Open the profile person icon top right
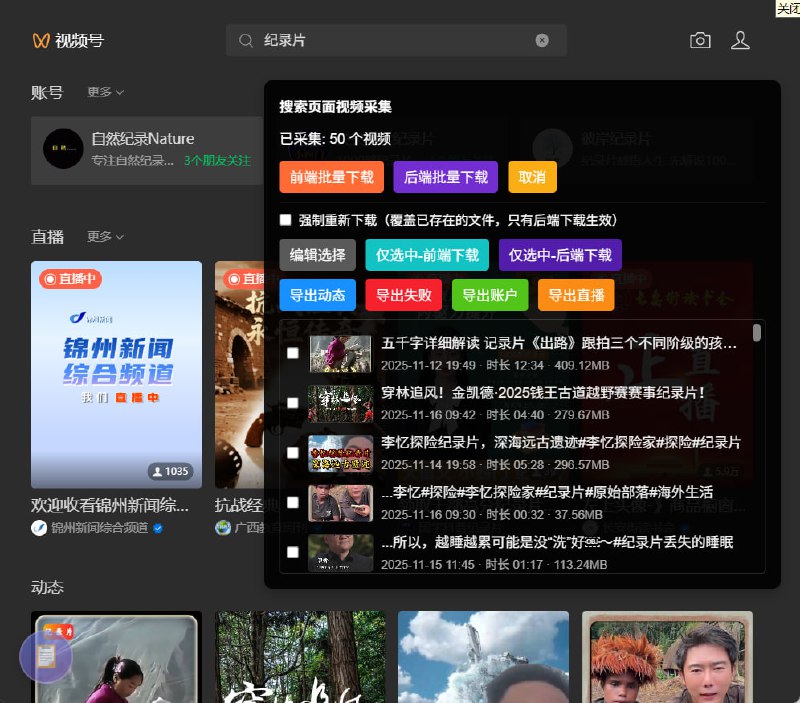The width and height of the screenshot is (800, 703). pos(741,40)
